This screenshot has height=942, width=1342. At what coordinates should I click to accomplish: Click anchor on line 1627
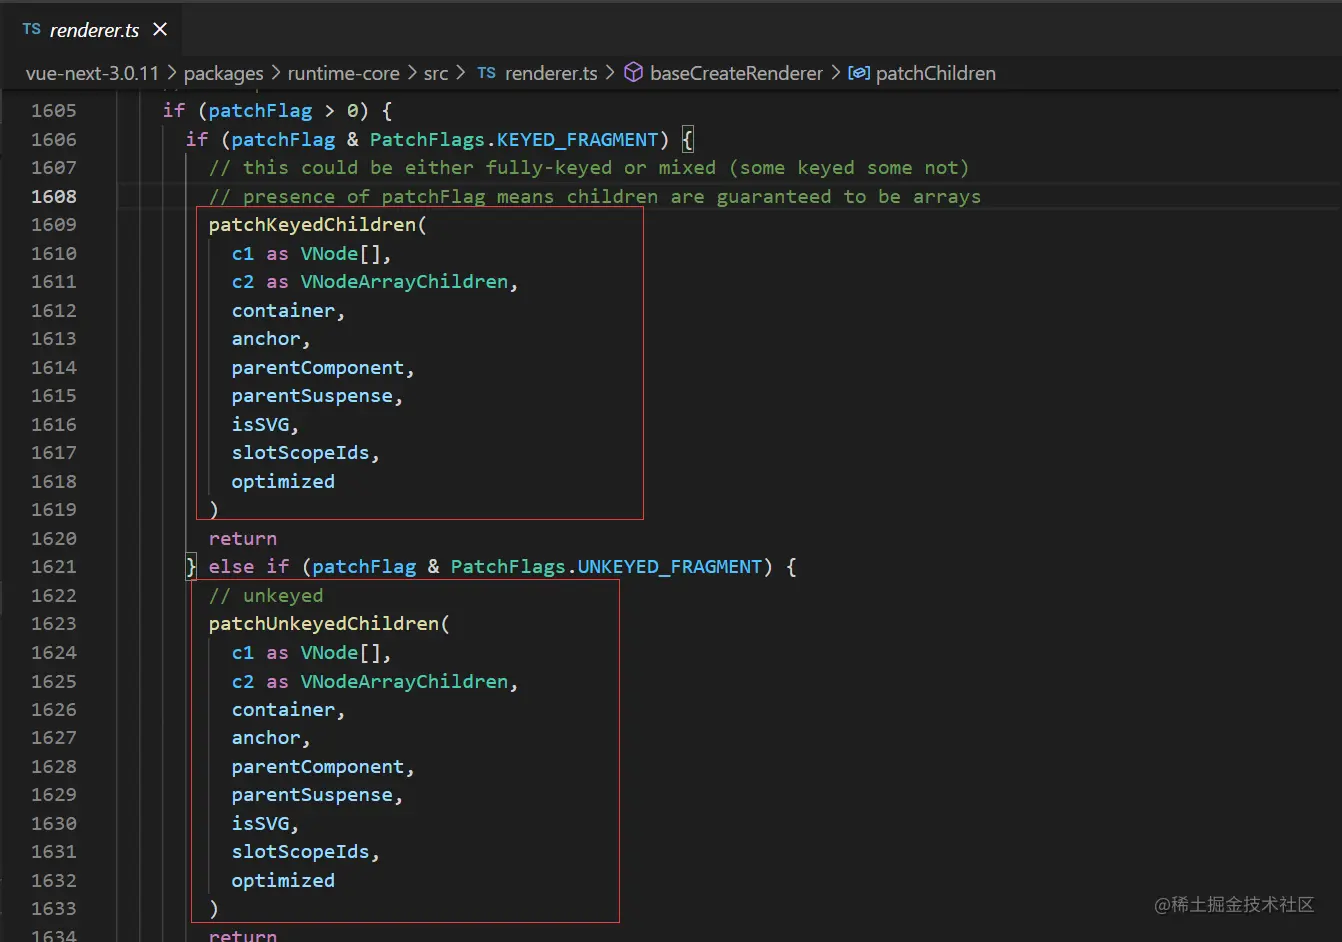(x=266, y=738)
